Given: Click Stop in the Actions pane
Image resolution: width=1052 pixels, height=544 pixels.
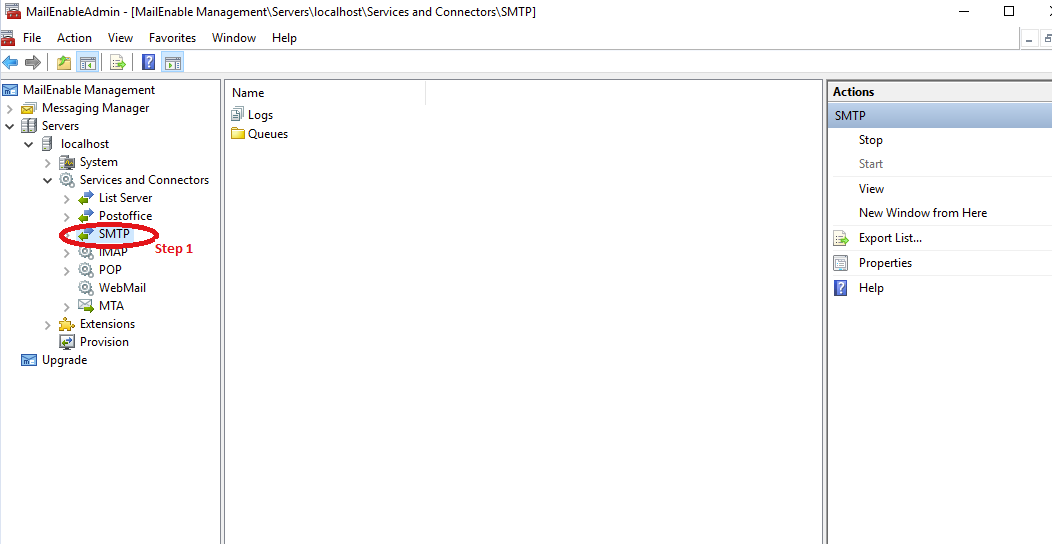Looking at the screenshot, I should [871, 140].
